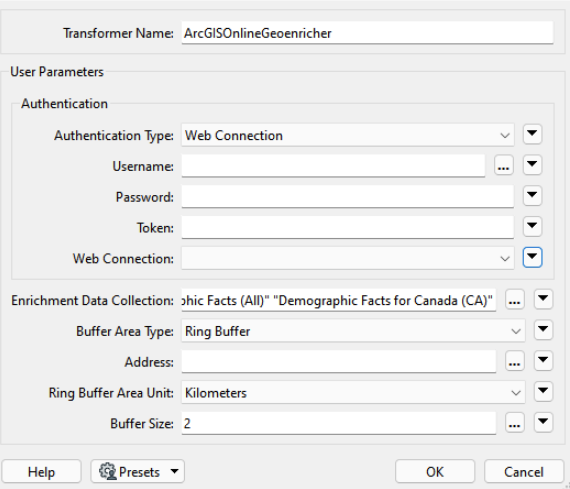Expand Ring Buffer Area Unit dropdown
The width and height of the screenshot is (570, 489).
[x=353, y=393]
